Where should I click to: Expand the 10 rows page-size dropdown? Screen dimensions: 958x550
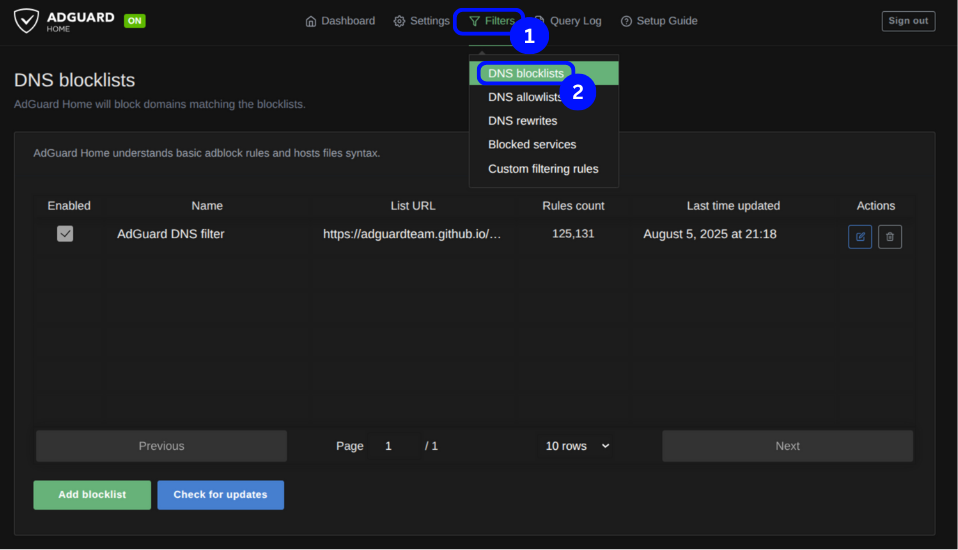(577, 446)
